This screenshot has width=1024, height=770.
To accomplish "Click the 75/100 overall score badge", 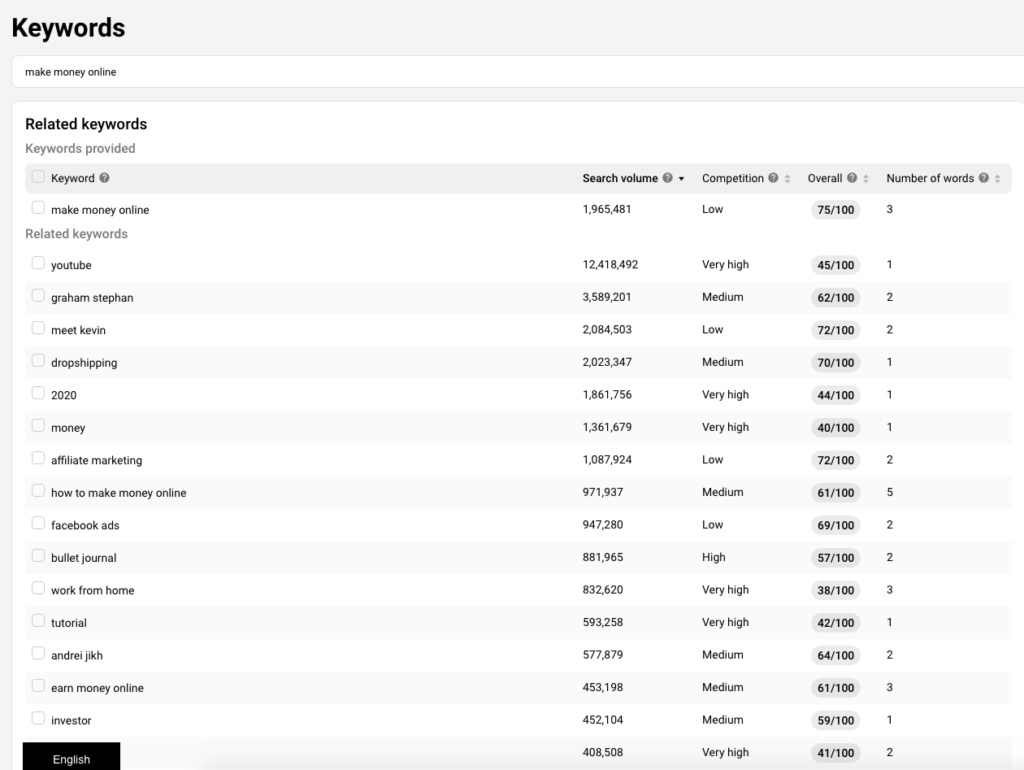I will pyautogui.click(x=835, y=210).
